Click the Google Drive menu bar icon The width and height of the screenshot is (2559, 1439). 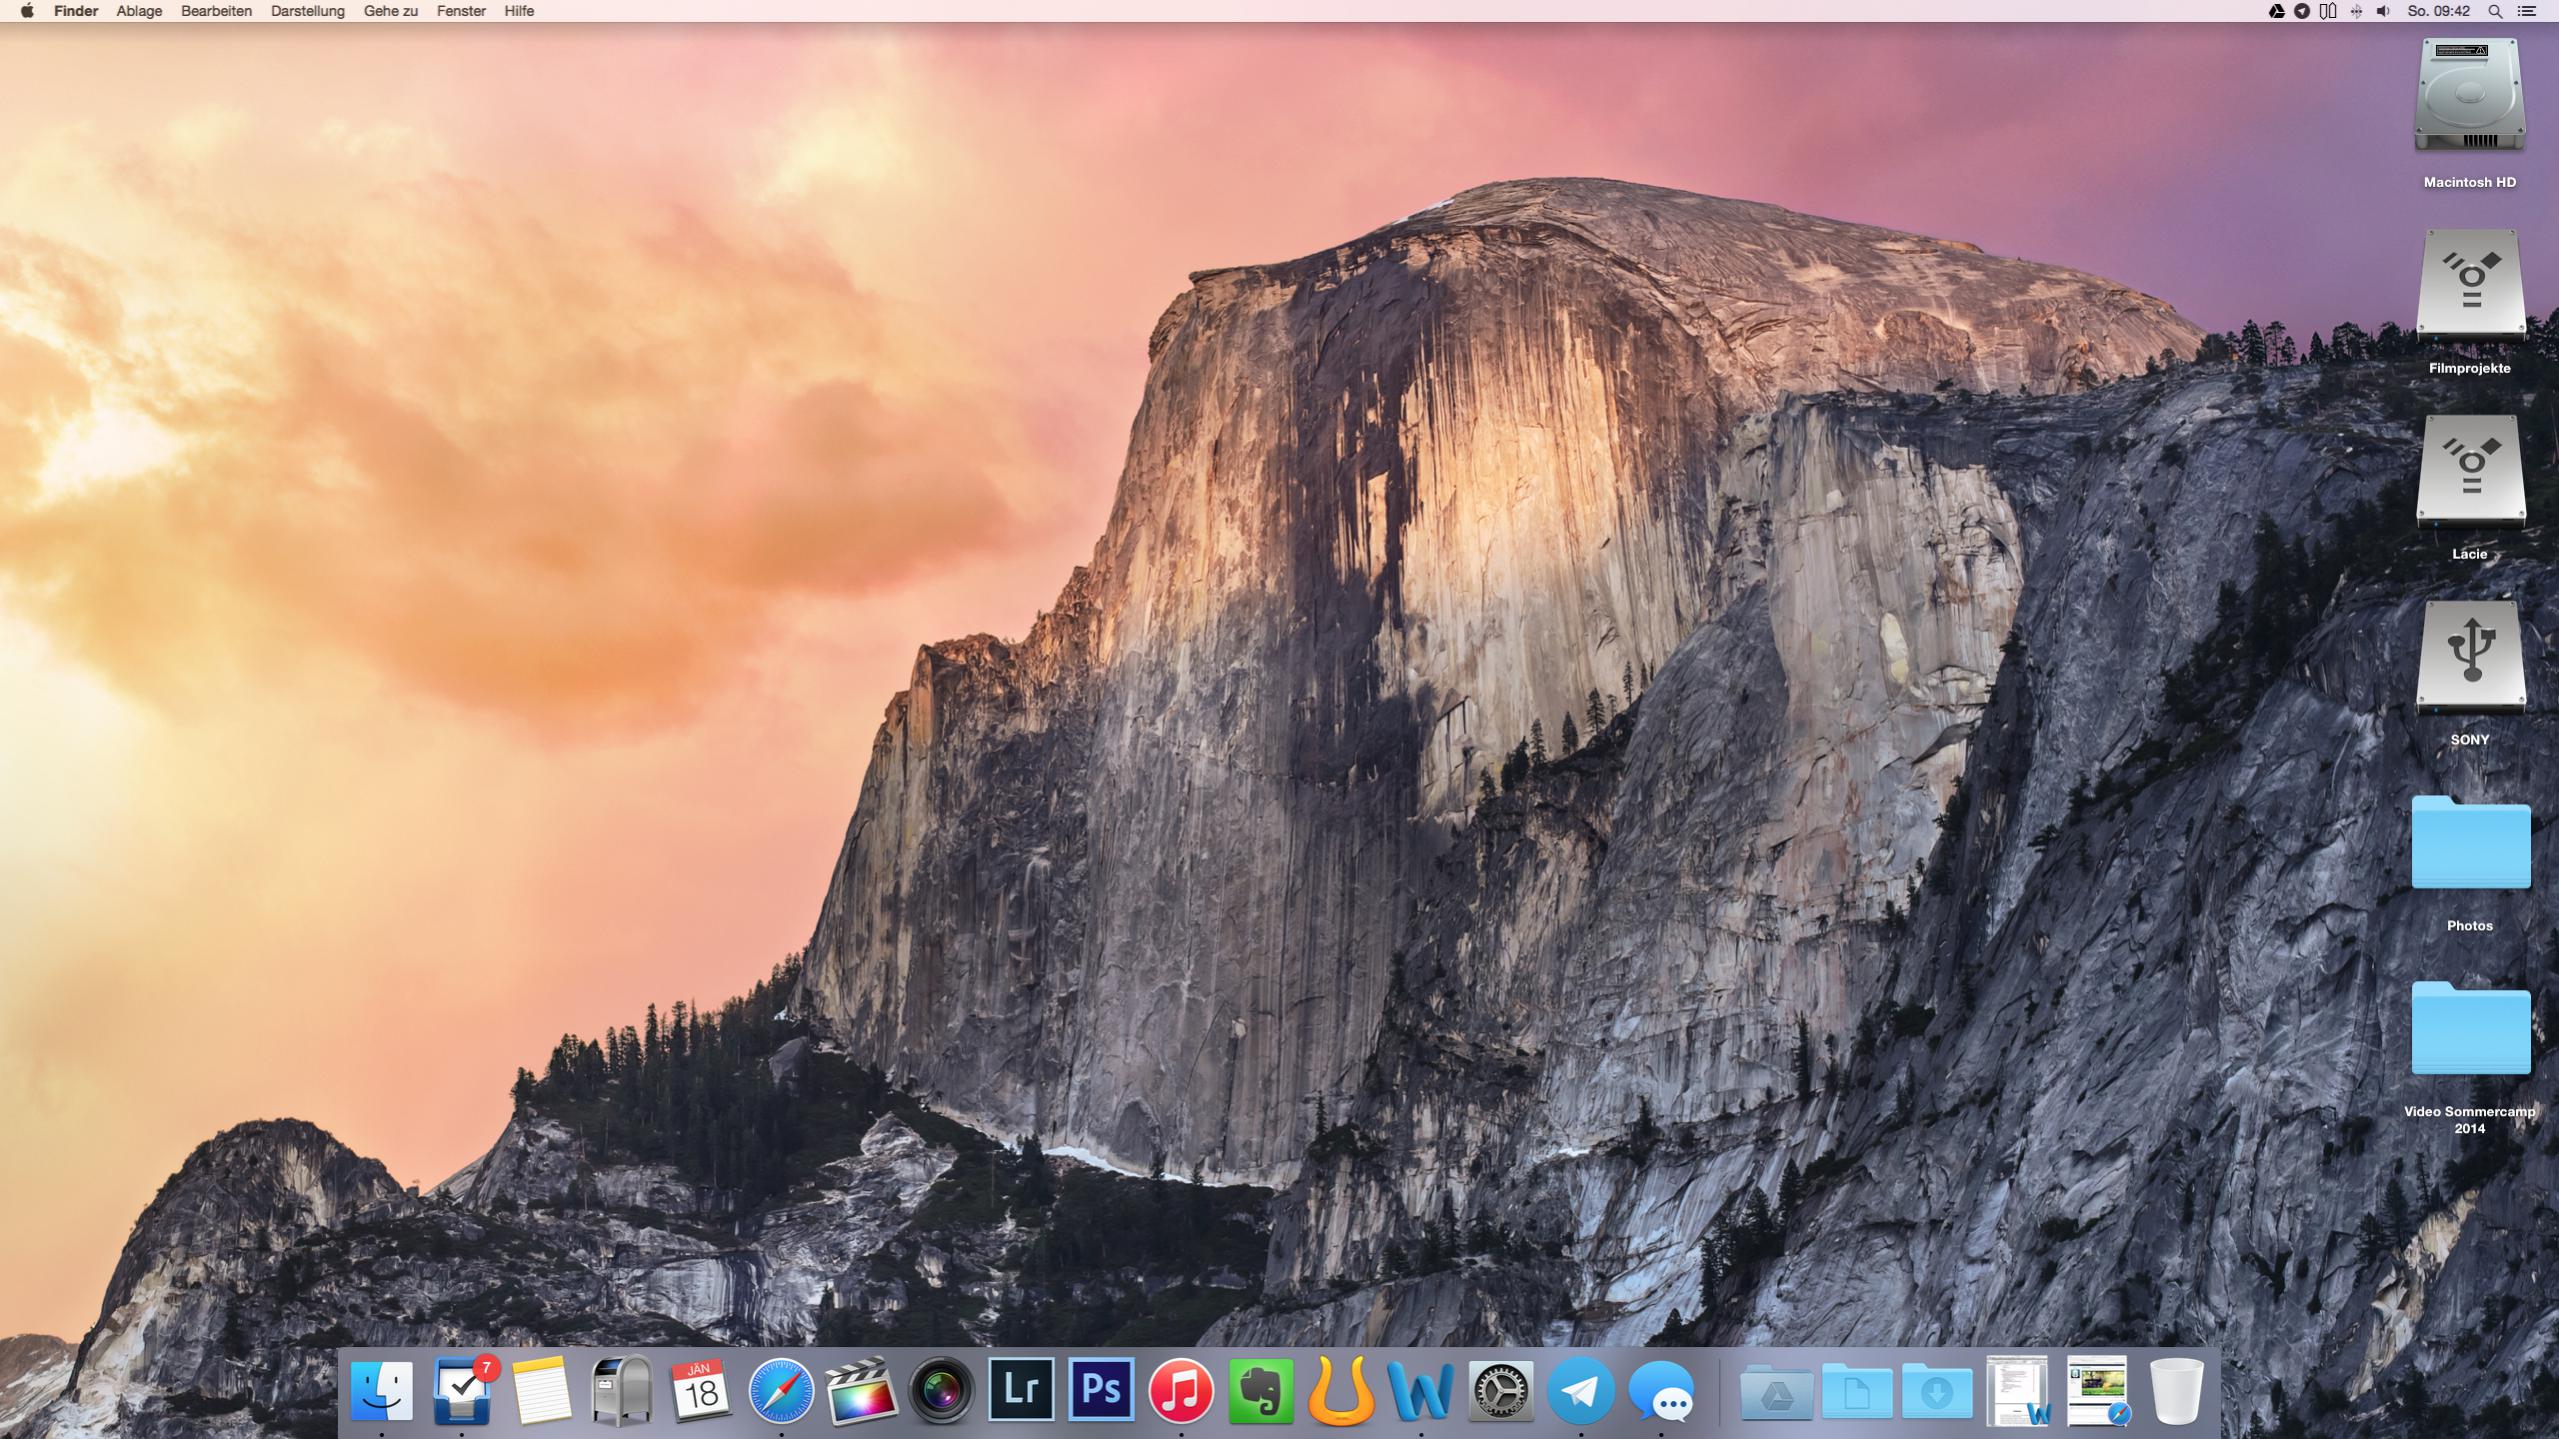2277,11
